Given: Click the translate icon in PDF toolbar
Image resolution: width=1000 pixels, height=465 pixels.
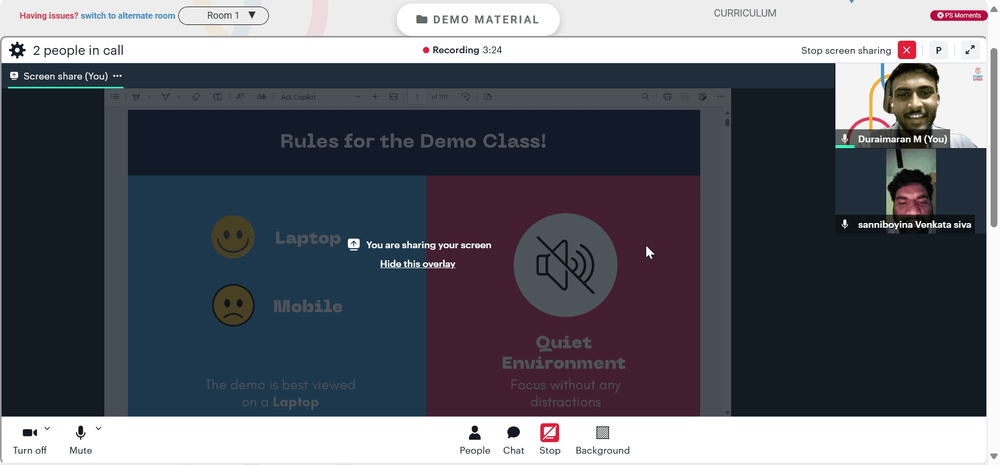Looking at the screenshot, I should (x=261, y=97).
